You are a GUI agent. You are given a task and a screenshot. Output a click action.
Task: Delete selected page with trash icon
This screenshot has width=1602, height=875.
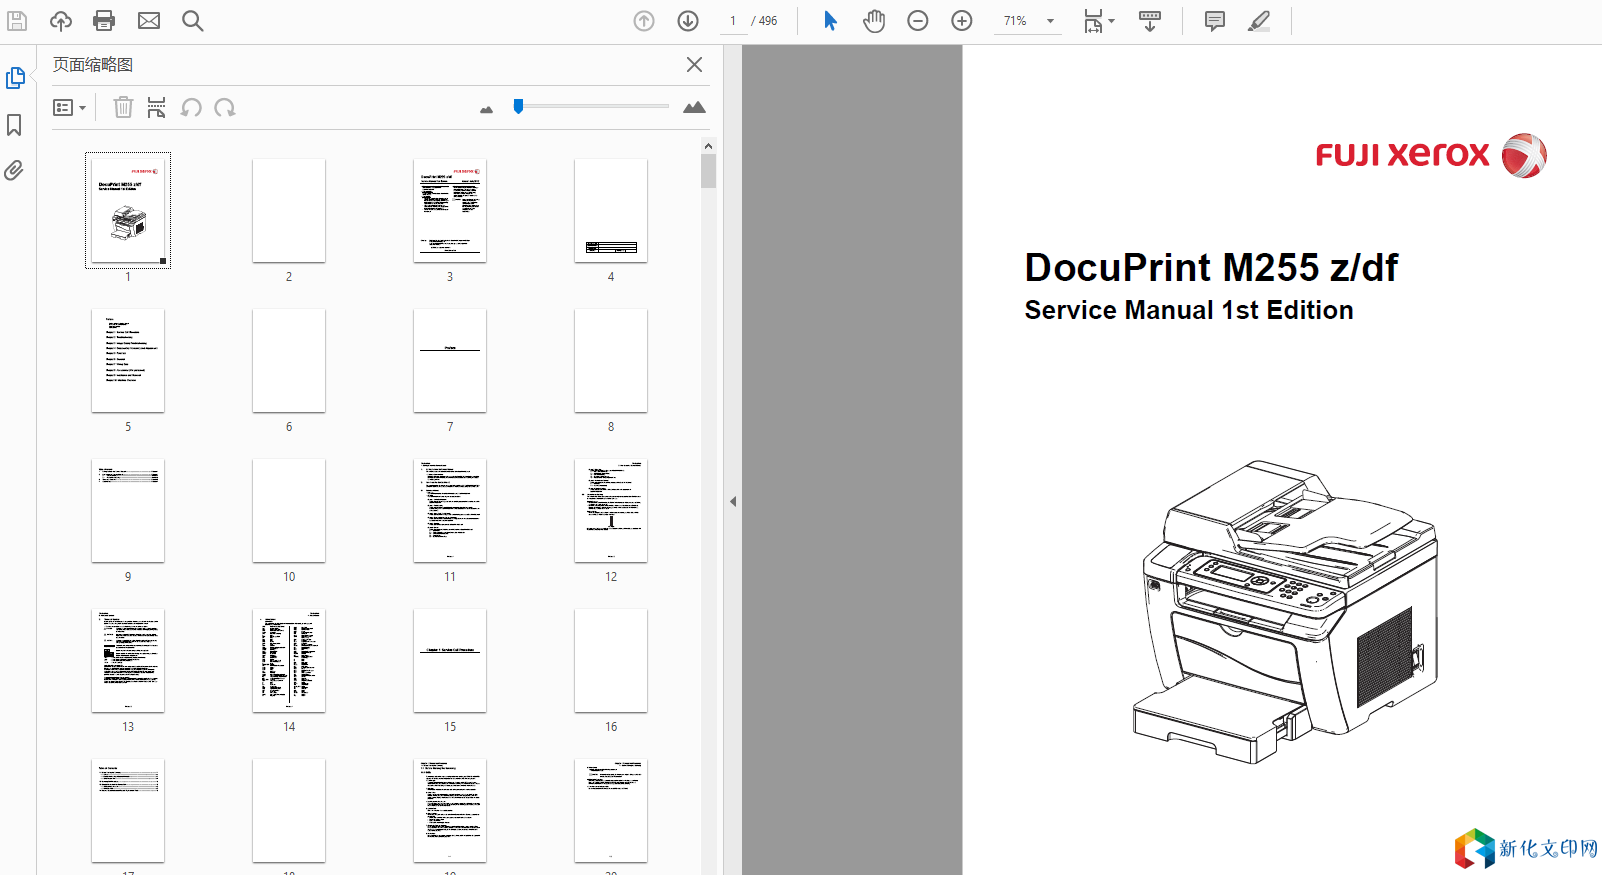pyautogui.click(x=123, y=108)
